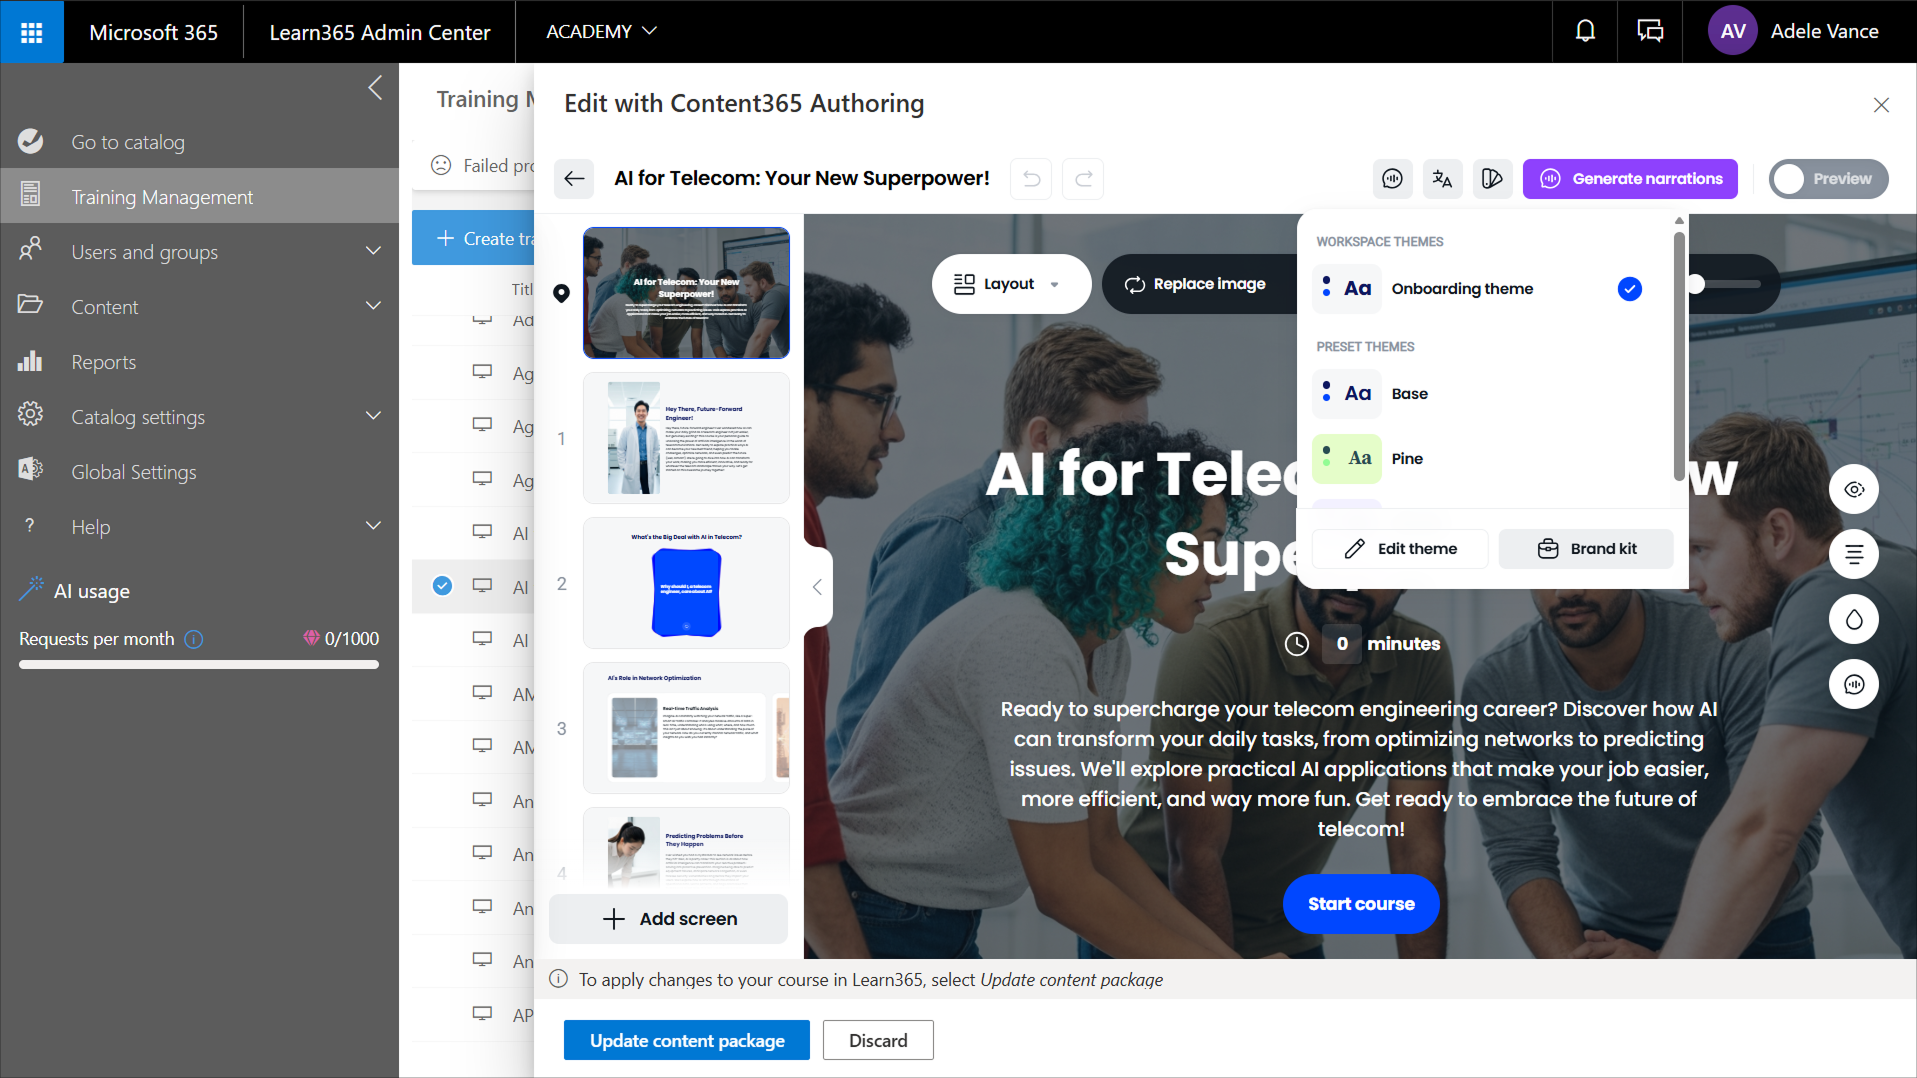Click the translate language icon
Screen dimensions: 1917x1078
click(x=1442, y=179)
